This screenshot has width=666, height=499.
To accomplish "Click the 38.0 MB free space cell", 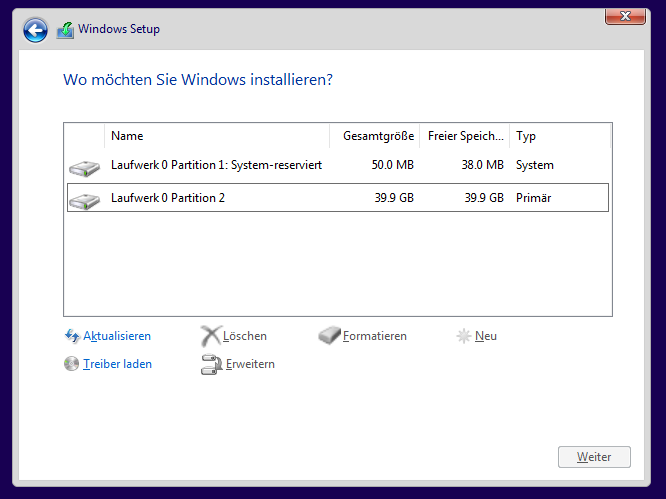I will (x=483, y=165).
